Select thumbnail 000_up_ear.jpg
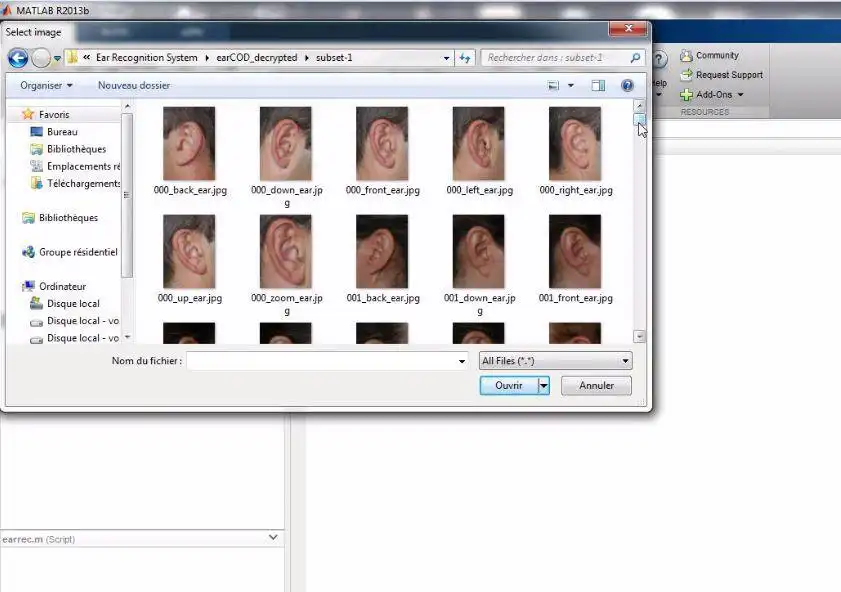Viewport: 841px width, 592px height. pos(189,251)
